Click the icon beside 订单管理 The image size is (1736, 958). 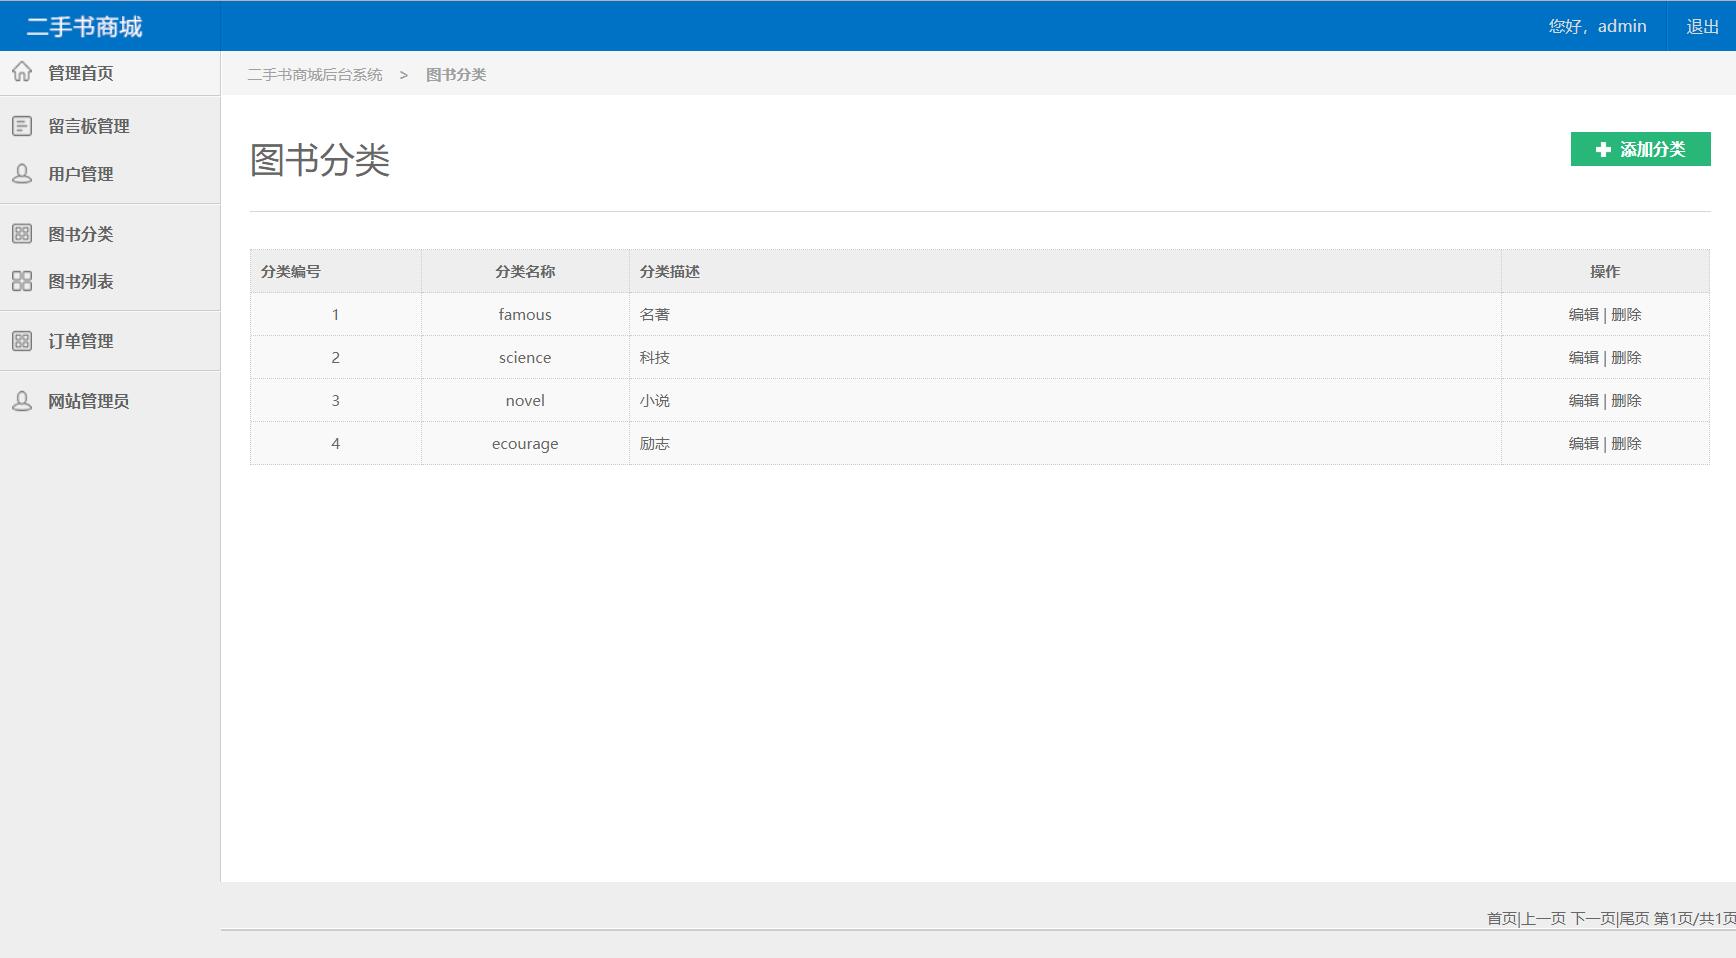[x=22, y=341]
